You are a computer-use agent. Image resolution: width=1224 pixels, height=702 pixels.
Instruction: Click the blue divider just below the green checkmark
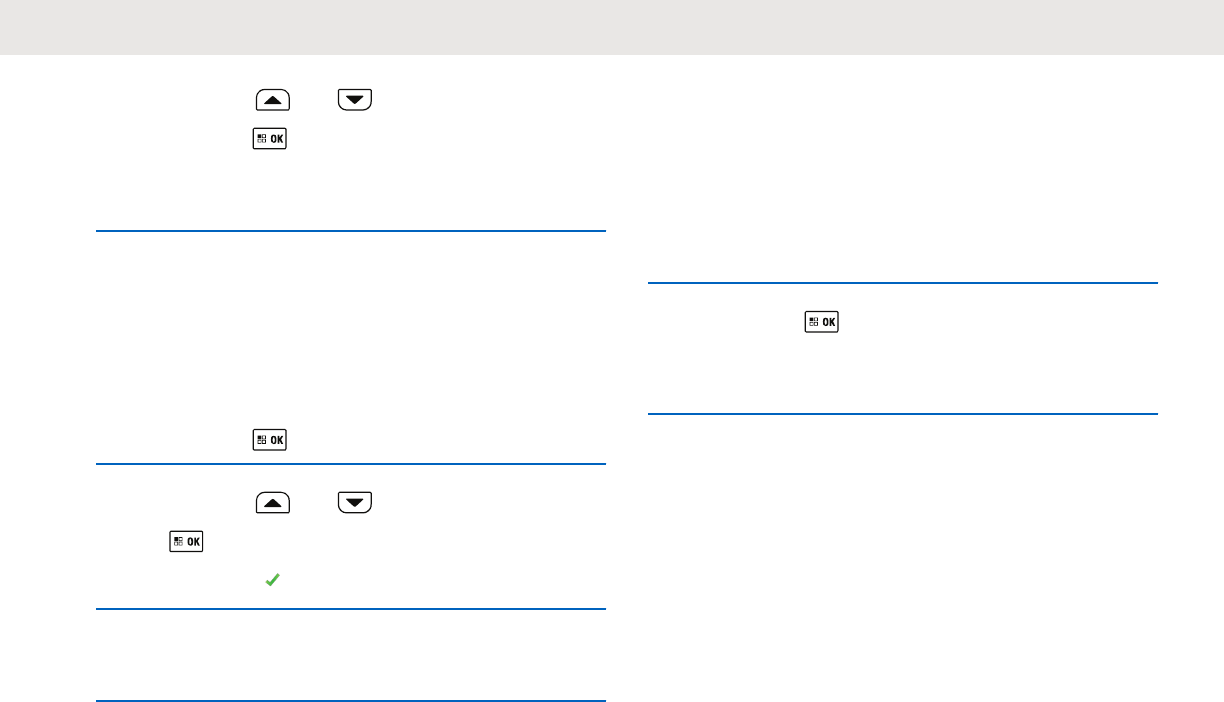click(351, 609)
